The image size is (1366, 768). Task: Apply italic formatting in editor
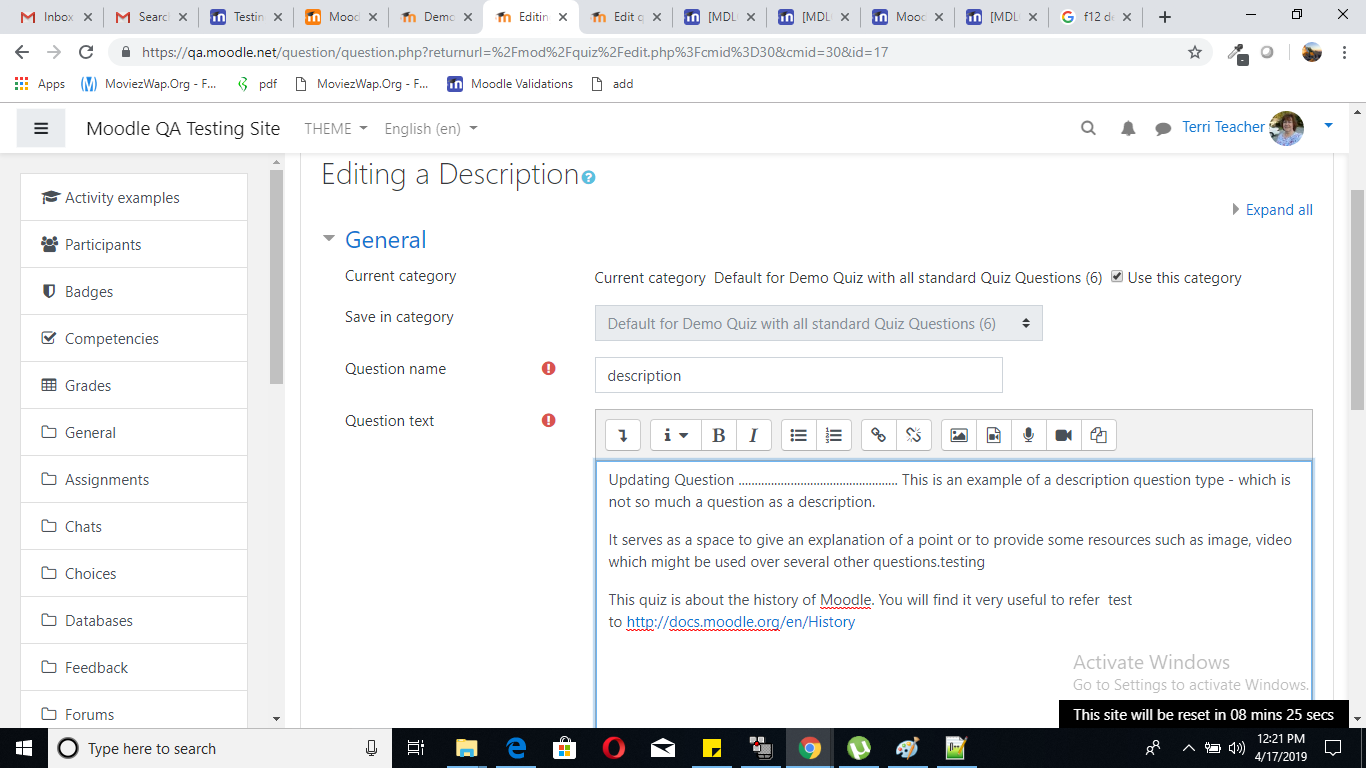click(753, 435)
